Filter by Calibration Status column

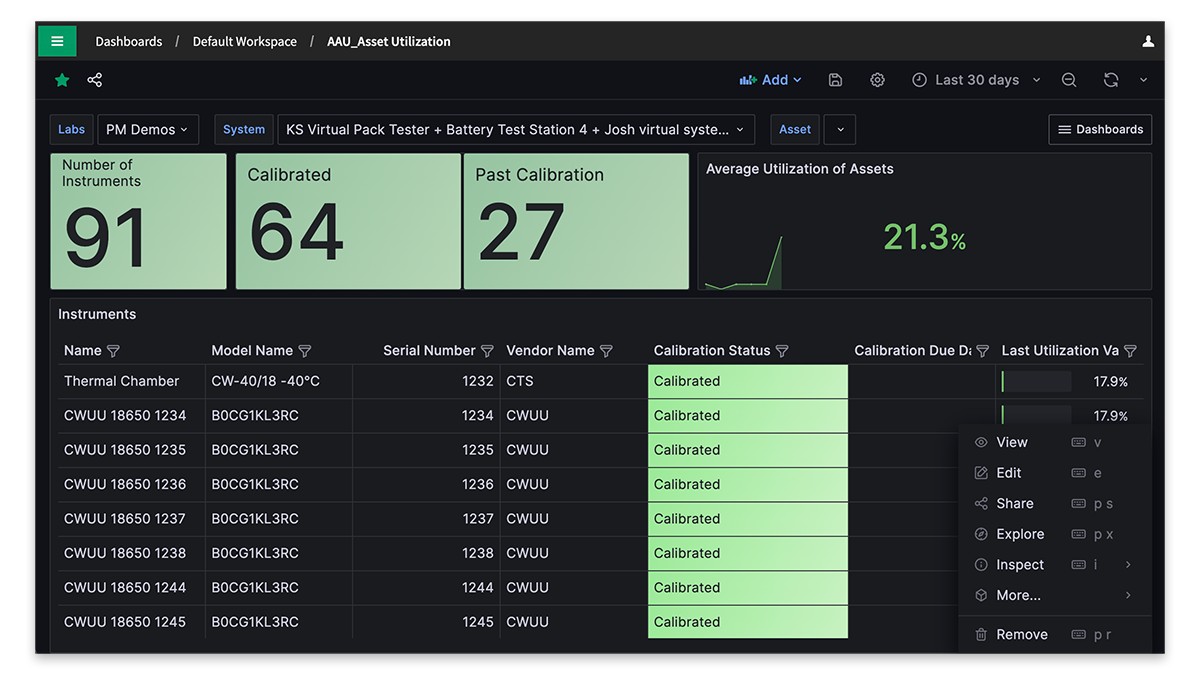(x=782, y=351)
